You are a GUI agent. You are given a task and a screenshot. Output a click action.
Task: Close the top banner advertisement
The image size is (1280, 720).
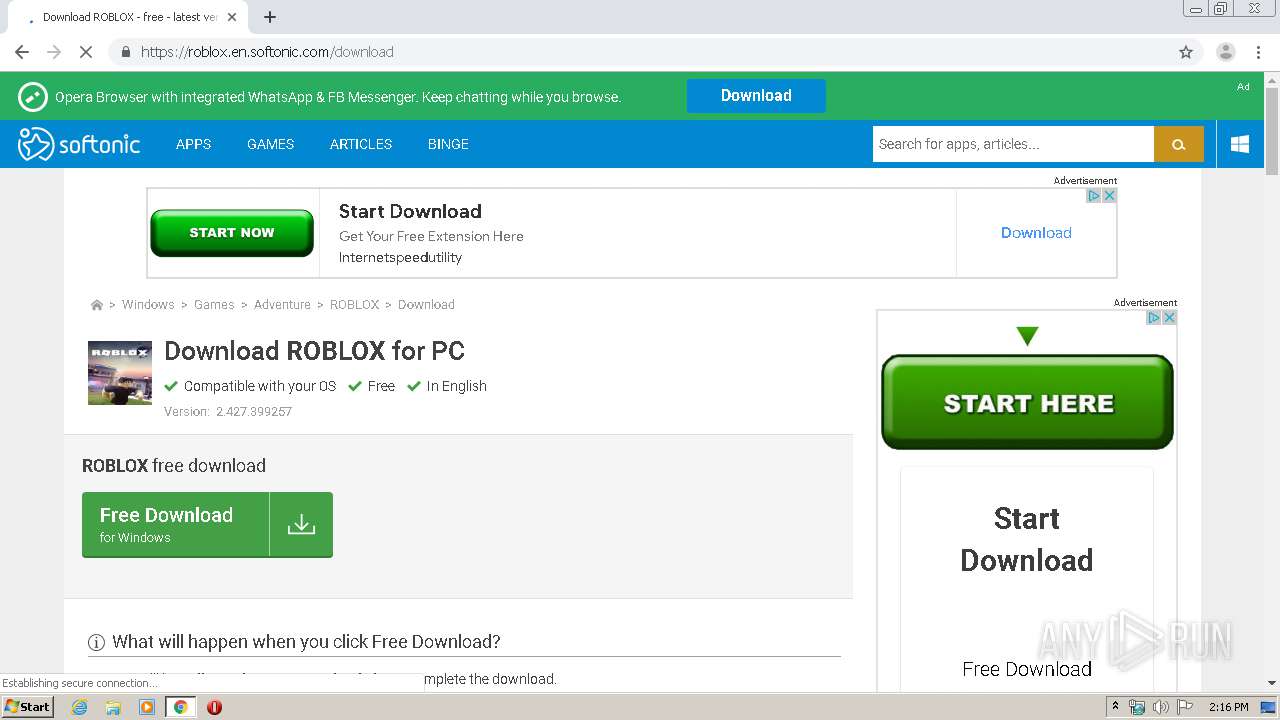(1109, 196)
